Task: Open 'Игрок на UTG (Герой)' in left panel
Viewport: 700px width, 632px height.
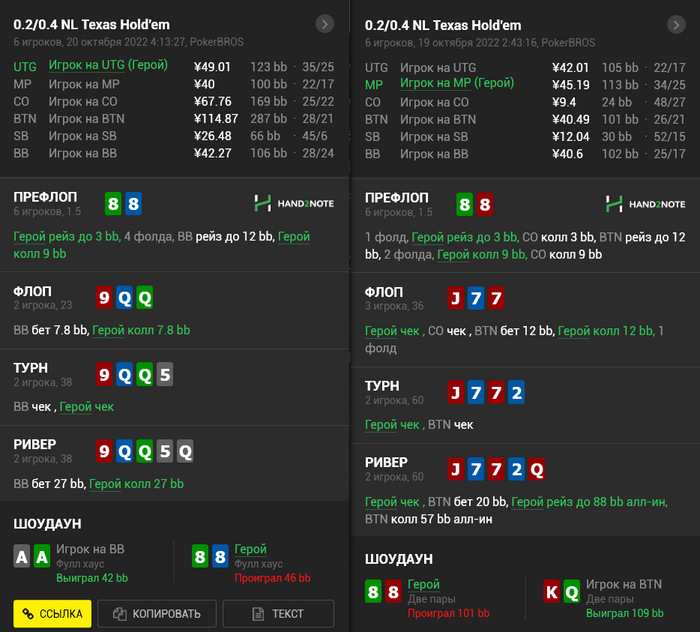Action: [x=108, y=65]
